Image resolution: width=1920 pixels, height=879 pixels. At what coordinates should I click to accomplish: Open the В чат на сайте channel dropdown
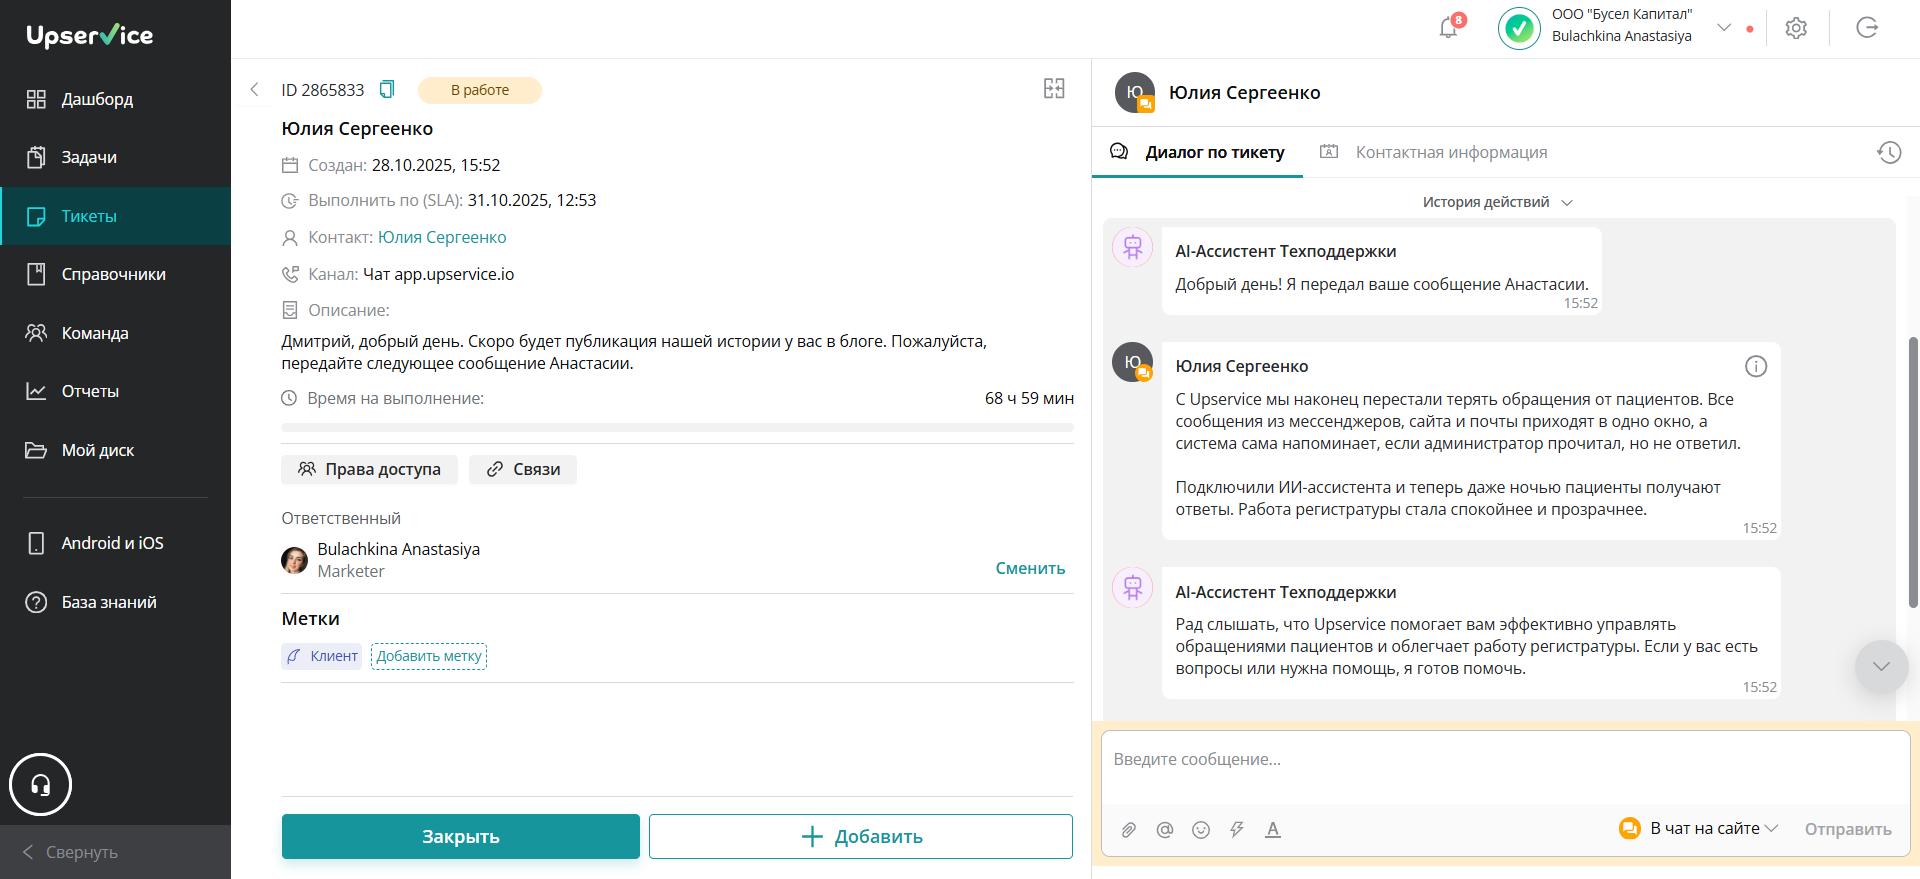point(1698,828)
